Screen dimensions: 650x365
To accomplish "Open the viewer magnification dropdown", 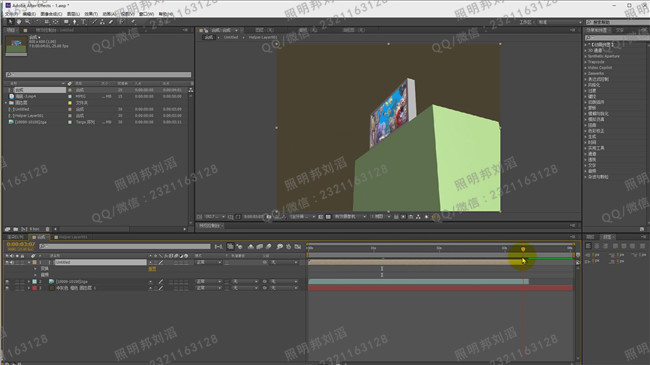I will pyautogui.click(x=215, y=217).
